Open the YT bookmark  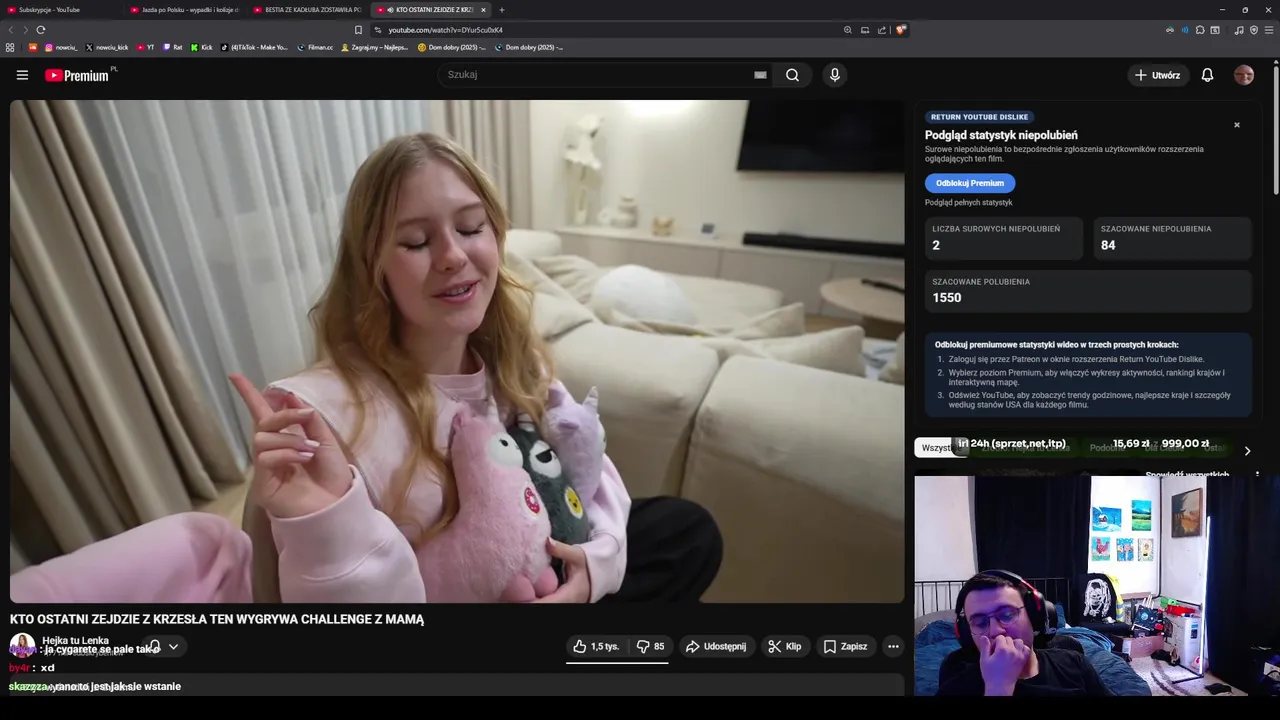[x=145, y=47]
